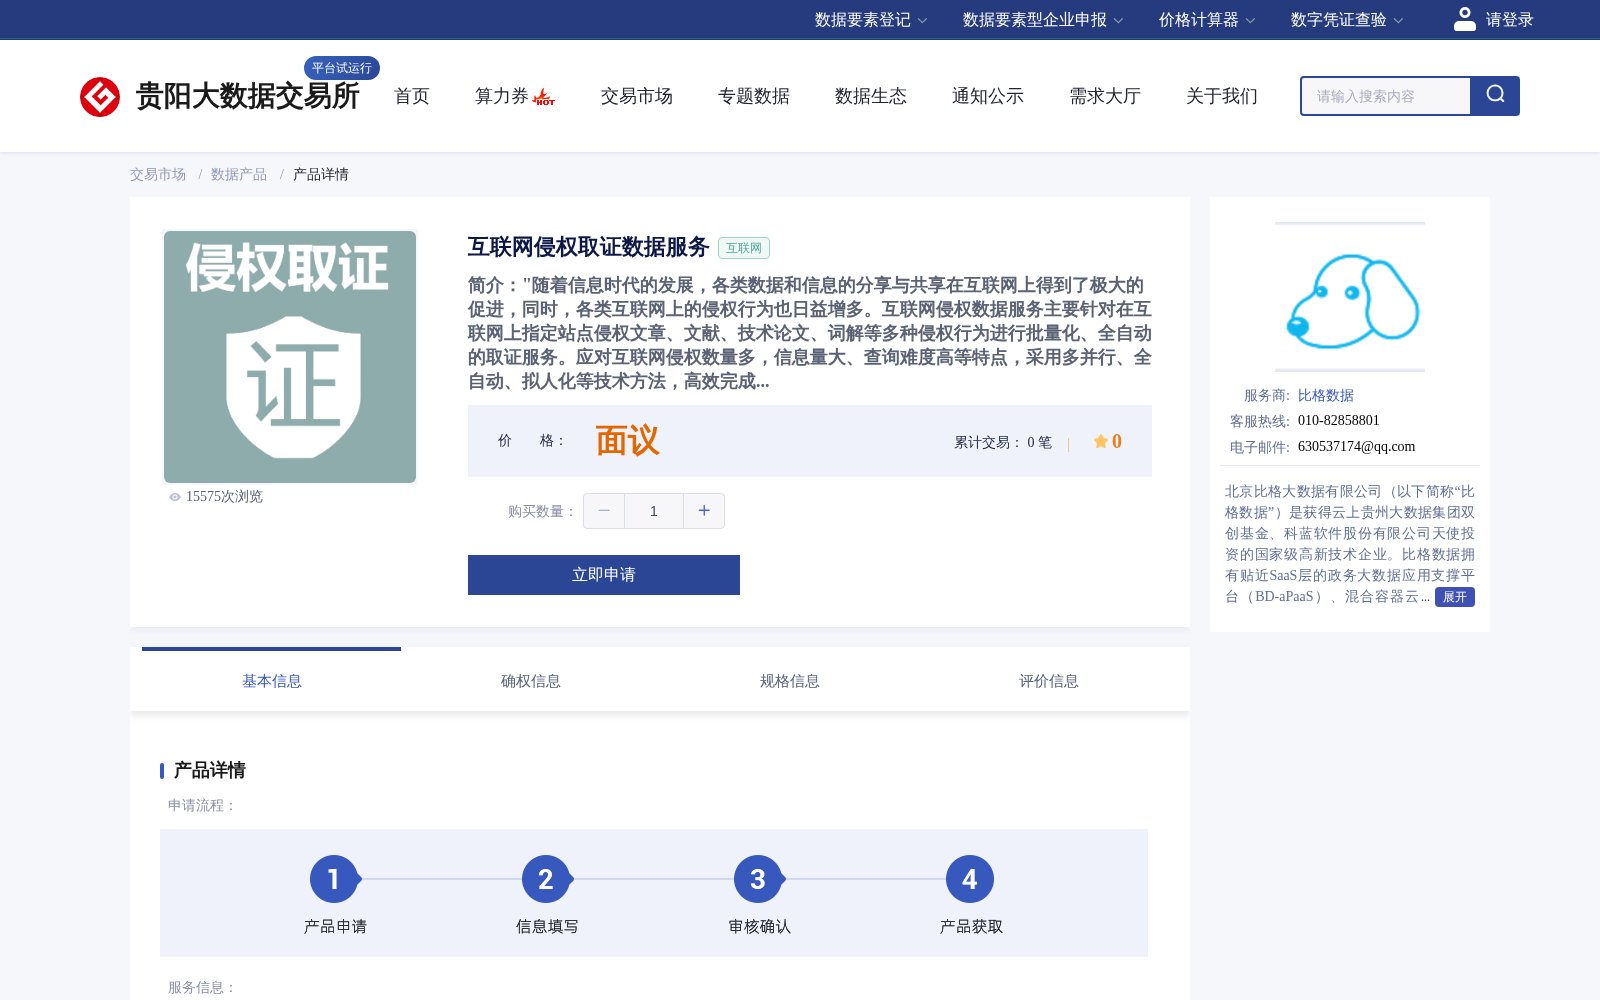The height and width of the screenshot is (1000, 1600).
Task: Open 数据生态 navigation item
Action: click(871, 96)
